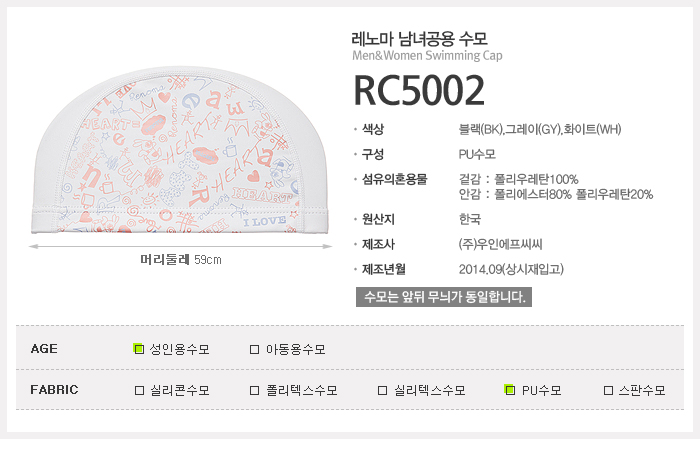Click the 머리둘레 59cm size label
Viewport: 700px width, 449px height.
point(181,260)
